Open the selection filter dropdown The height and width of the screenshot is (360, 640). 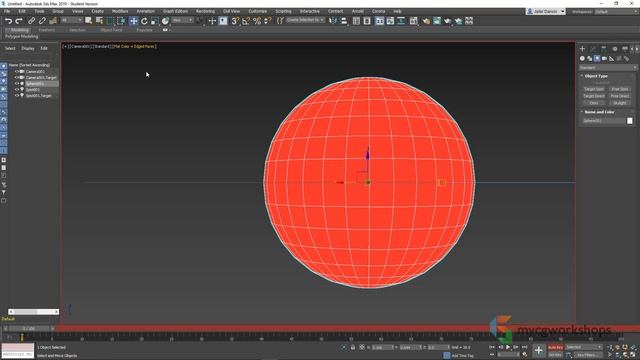coord(71,20)
